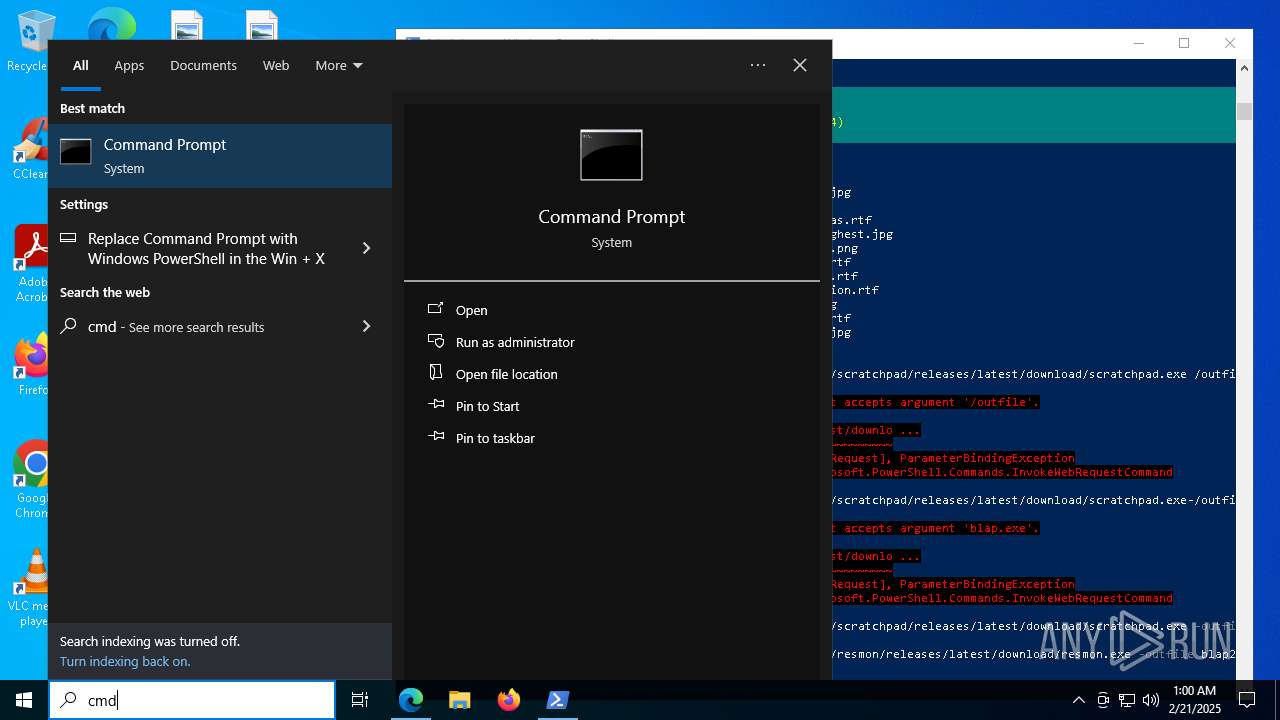This screenshot has width=1280, height=720.
Task: Expand arrow for Replace Command Prompt setting
Action: [x=366, y=248]
